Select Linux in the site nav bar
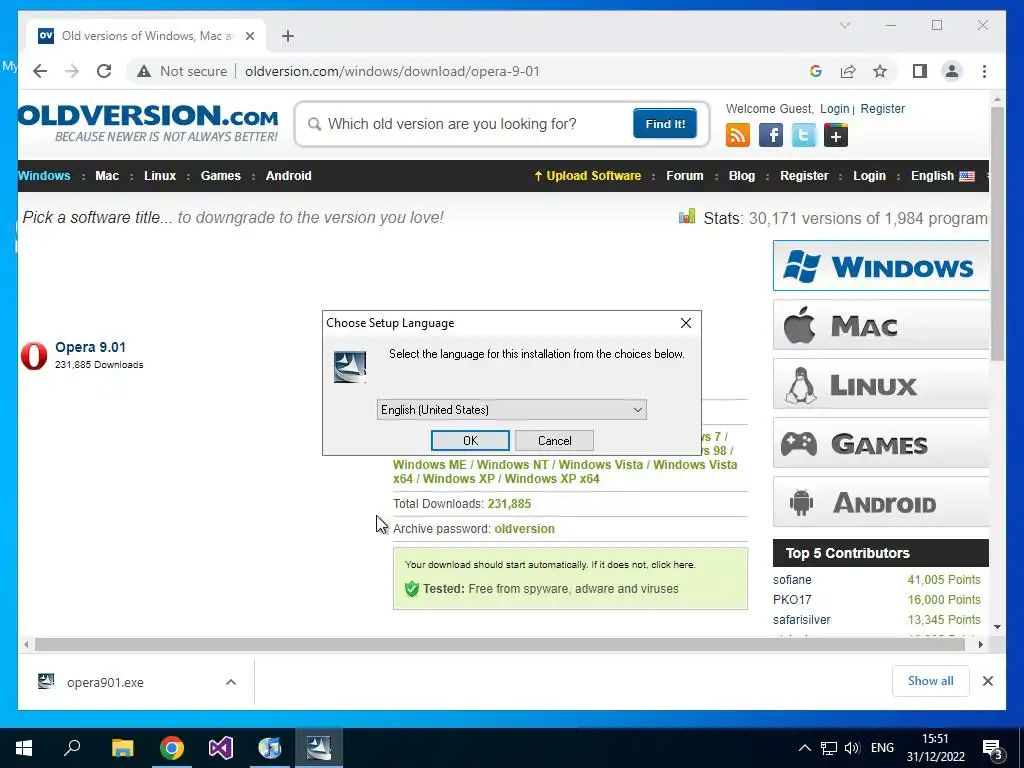The width and height of the screenshot is (1024, 768). tap(160, 176)
